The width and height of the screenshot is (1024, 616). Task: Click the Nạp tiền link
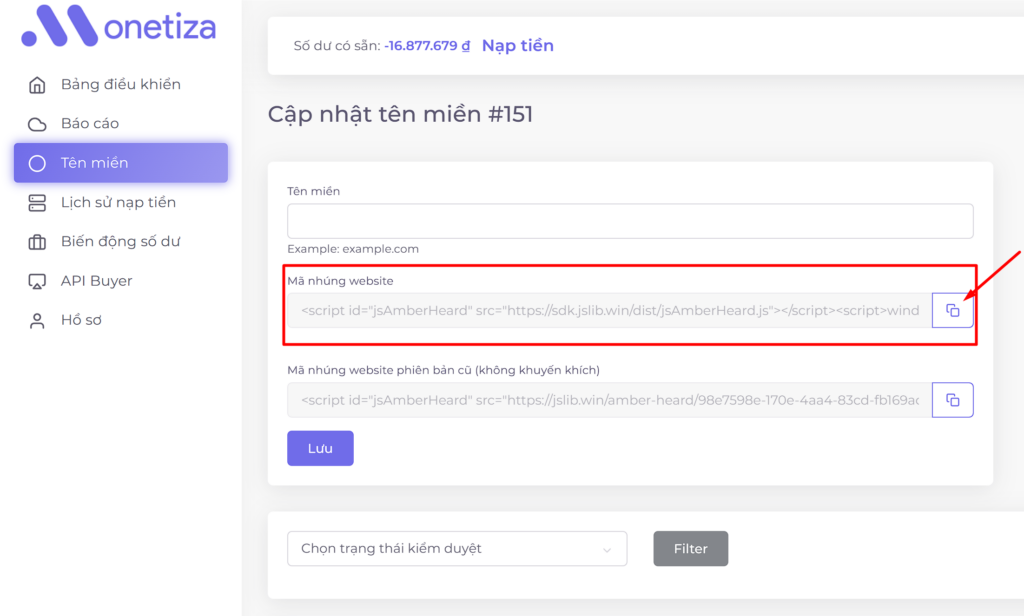(x=517, y=46)
